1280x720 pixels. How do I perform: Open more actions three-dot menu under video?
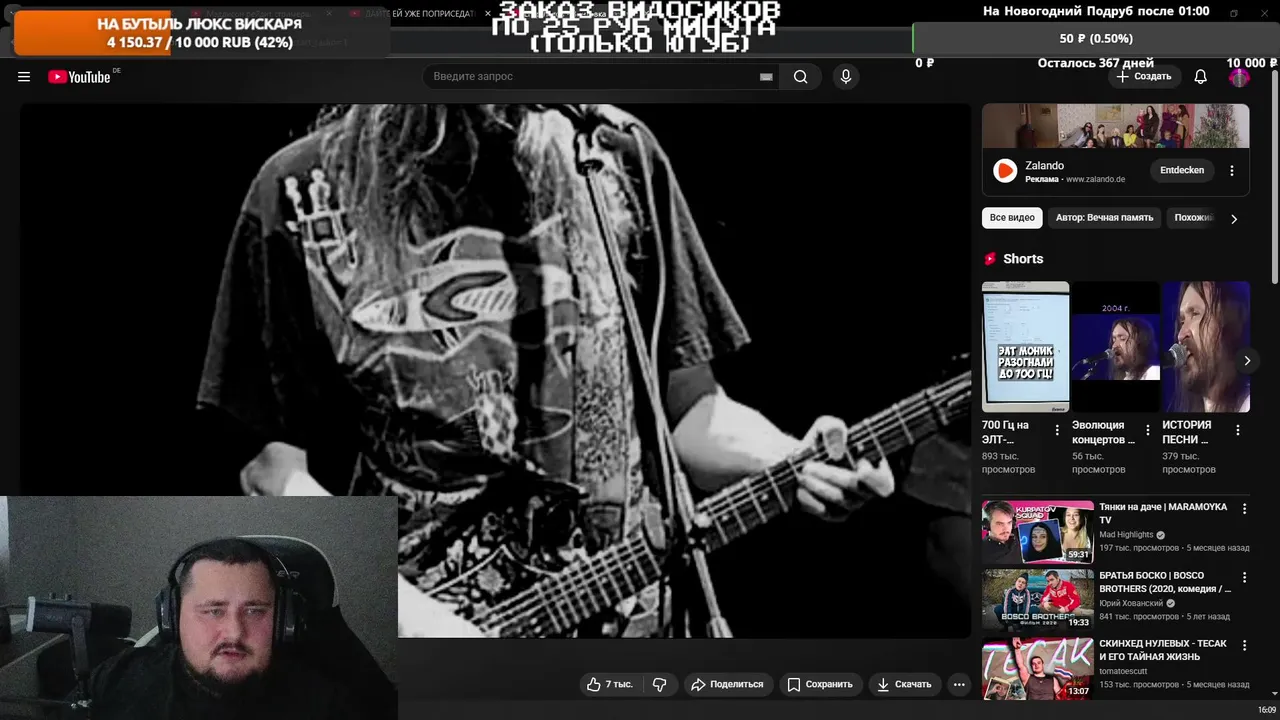959,684
